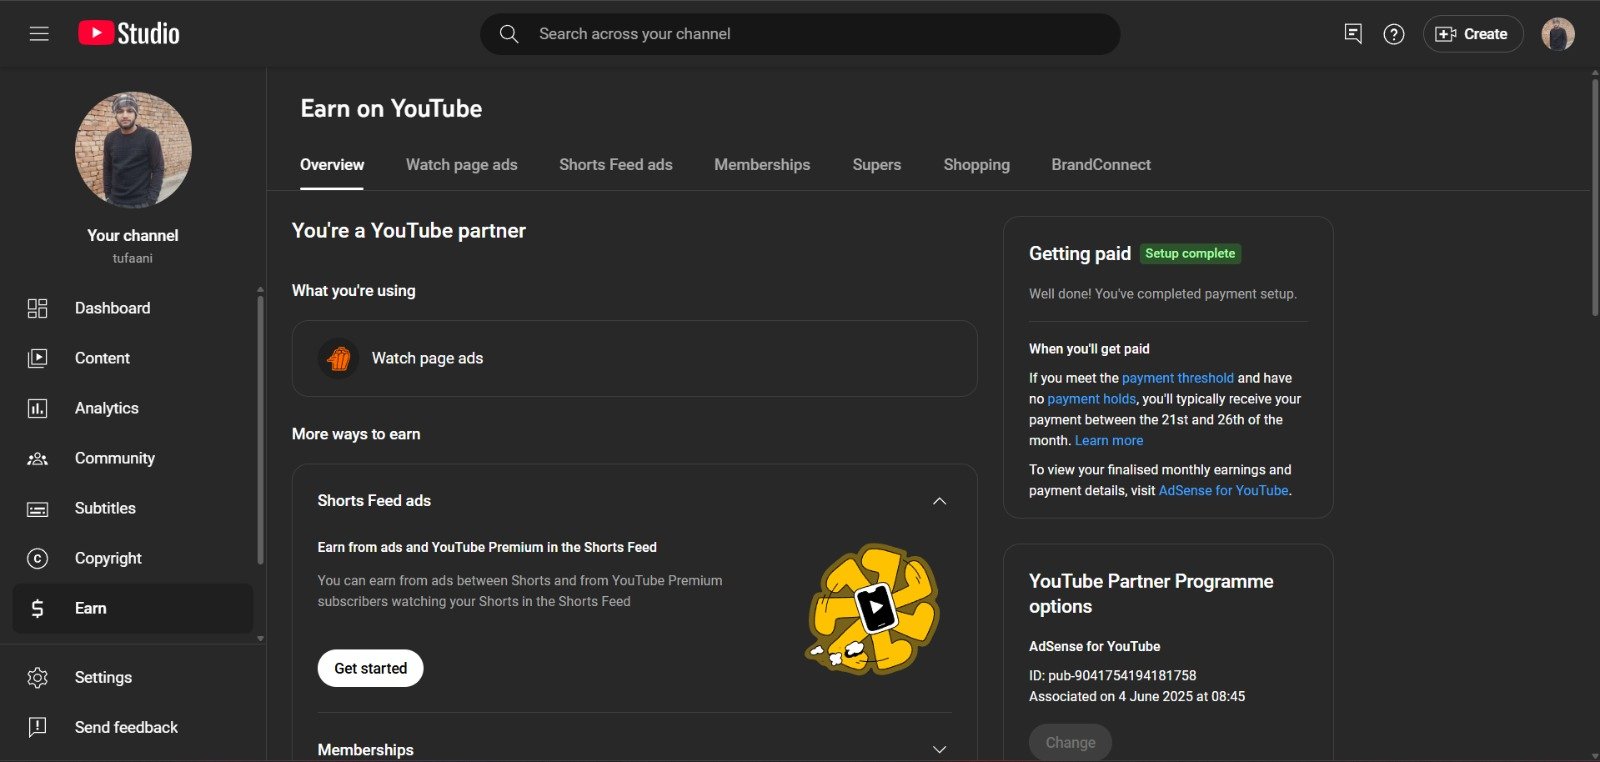
Task: Click the Get started button
Action: click(370, 668)
